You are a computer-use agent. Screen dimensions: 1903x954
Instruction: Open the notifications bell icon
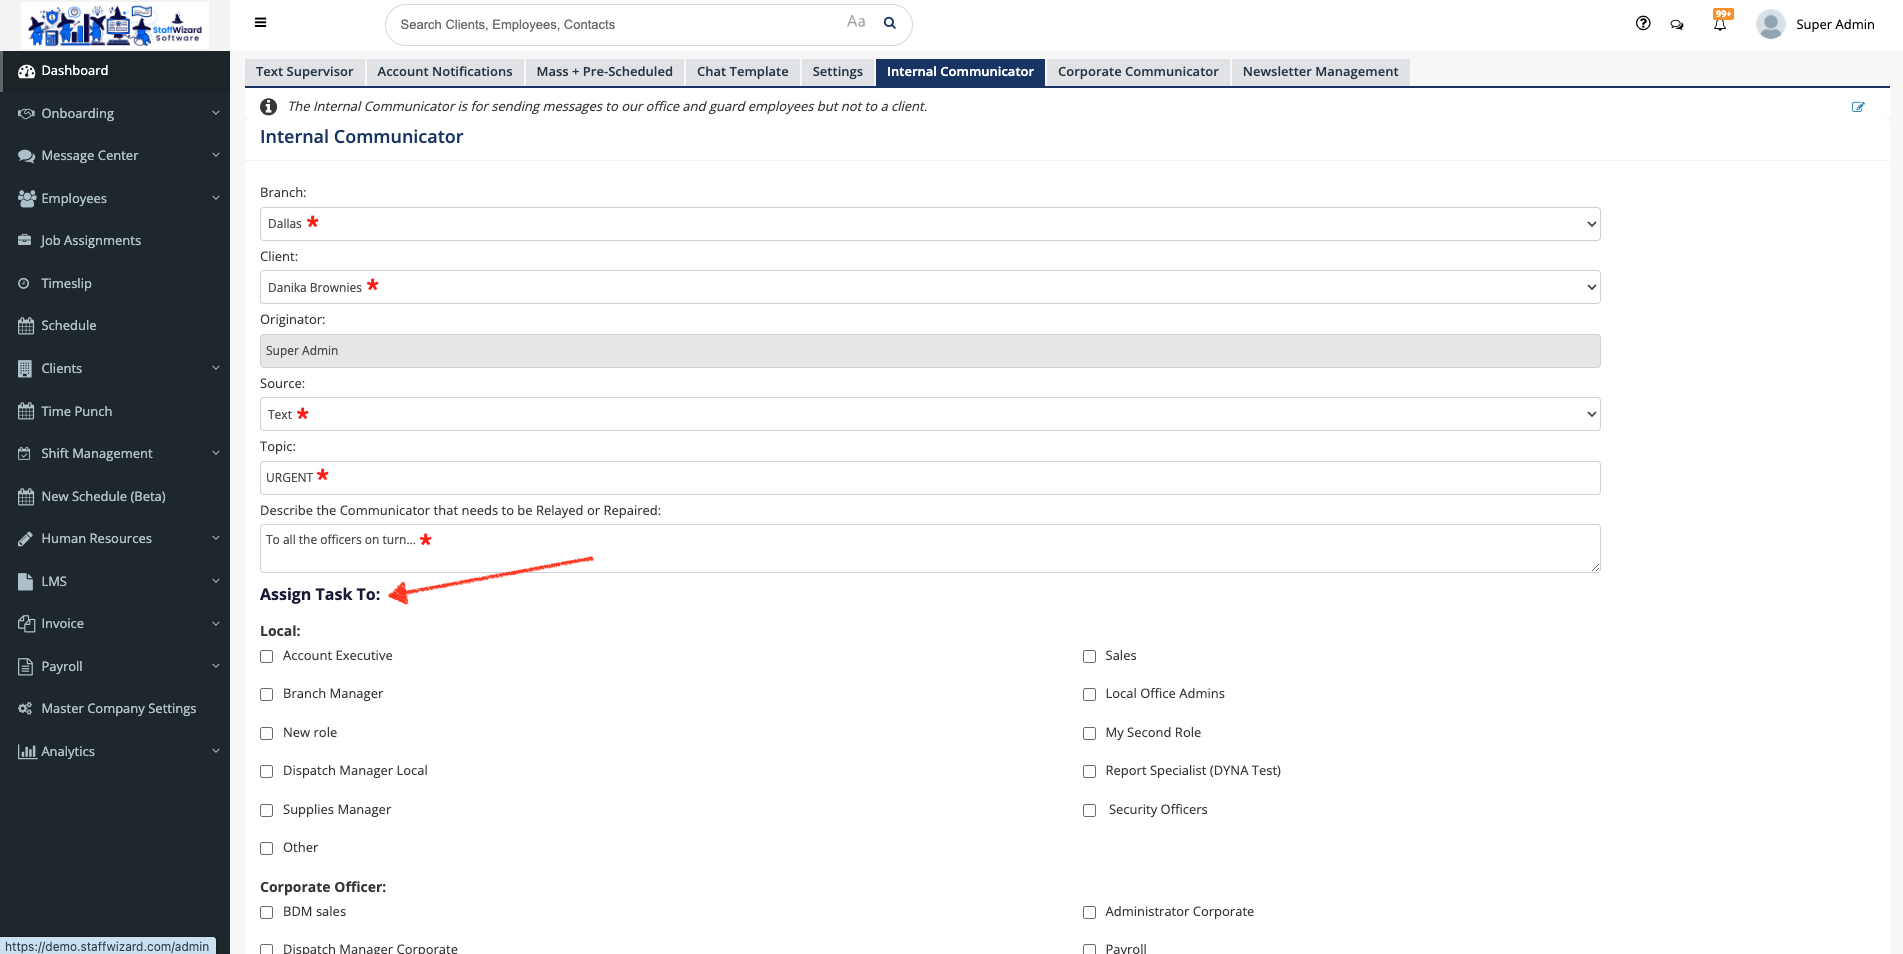point(1720,24)
